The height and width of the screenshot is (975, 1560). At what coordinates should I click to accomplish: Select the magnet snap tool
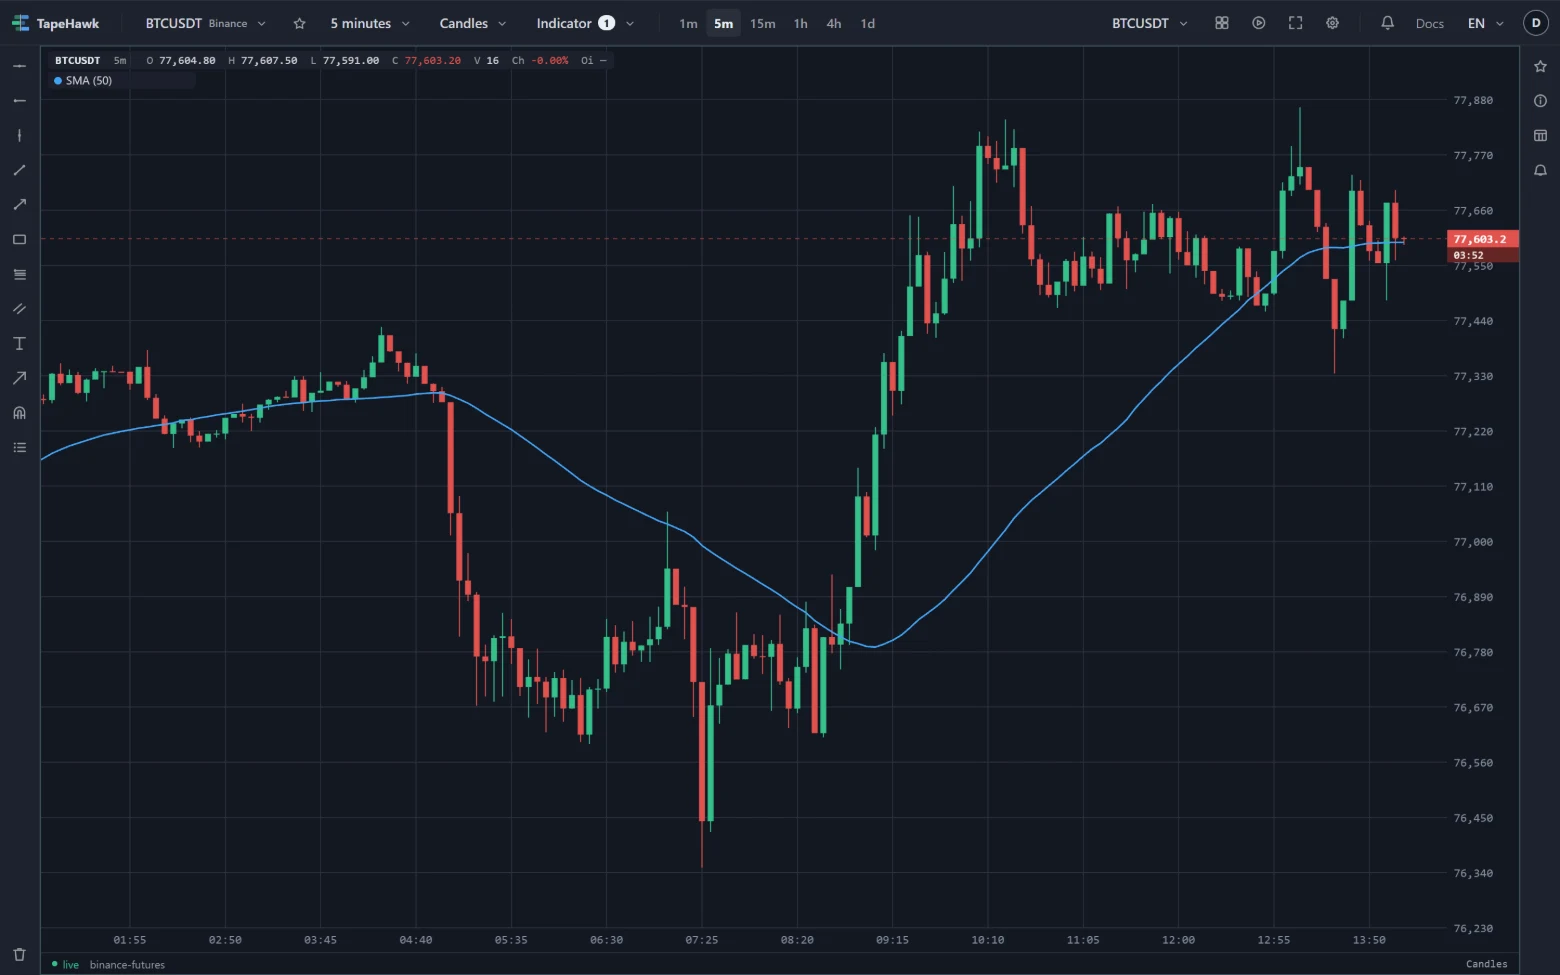point(19,413)
